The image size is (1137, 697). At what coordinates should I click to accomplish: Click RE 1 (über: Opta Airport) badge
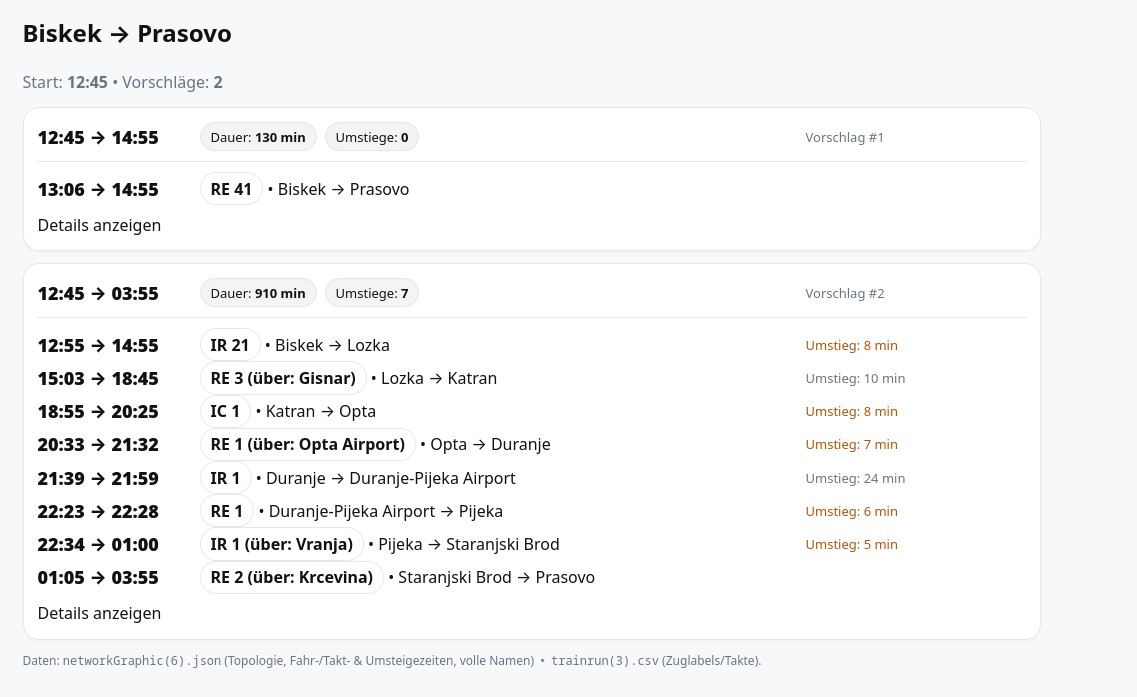(307, 444)
